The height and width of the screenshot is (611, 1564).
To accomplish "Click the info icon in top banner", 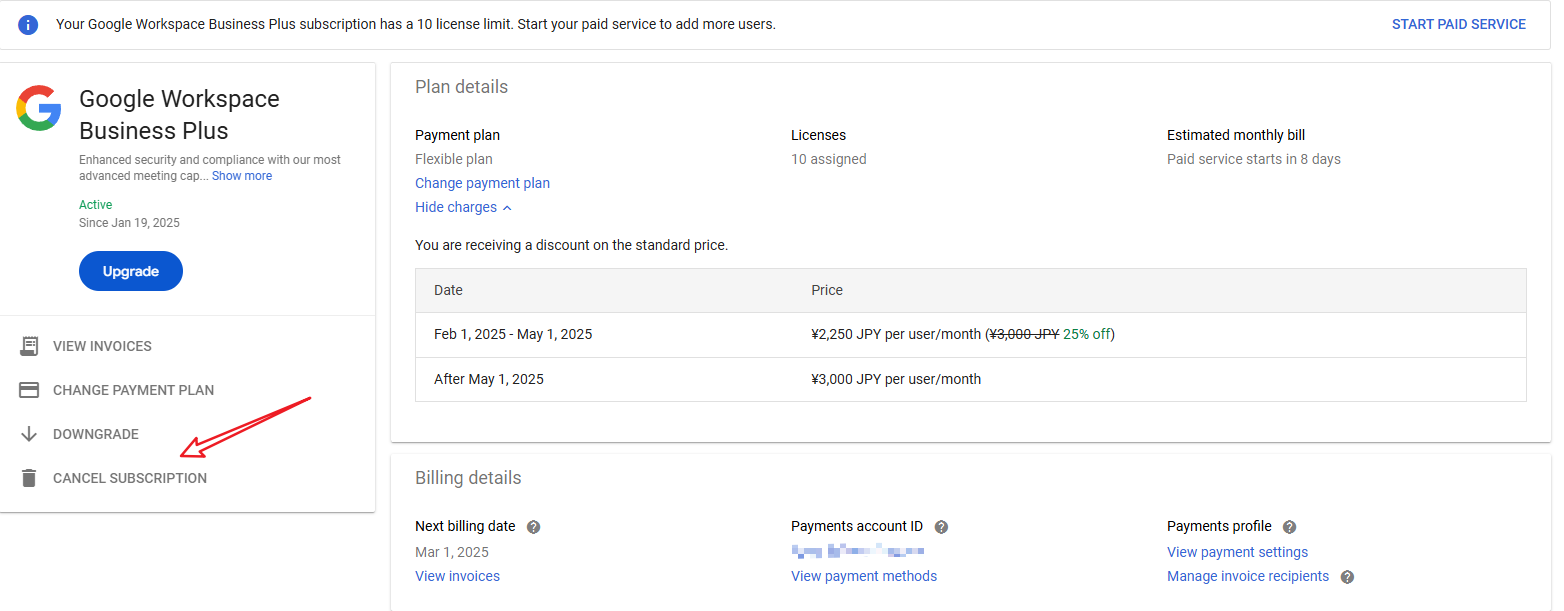I will (28, 24).
